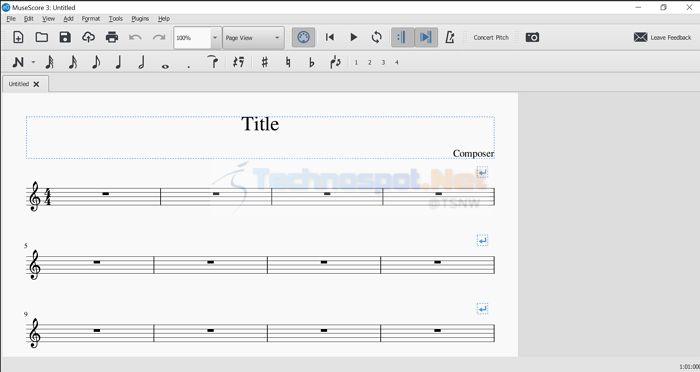Viewport: 700px width, 372px height.
Task: Select voice 3
Action: [383, 63]
